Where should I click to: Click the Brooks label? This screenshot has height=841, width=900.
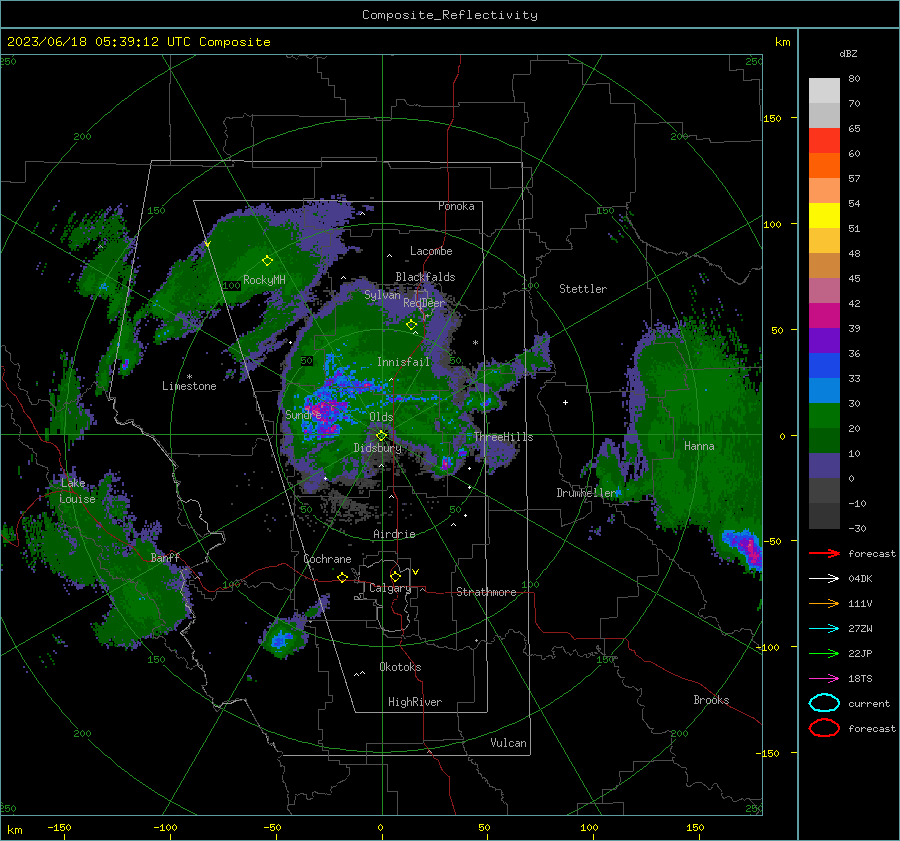coord(711,700)
